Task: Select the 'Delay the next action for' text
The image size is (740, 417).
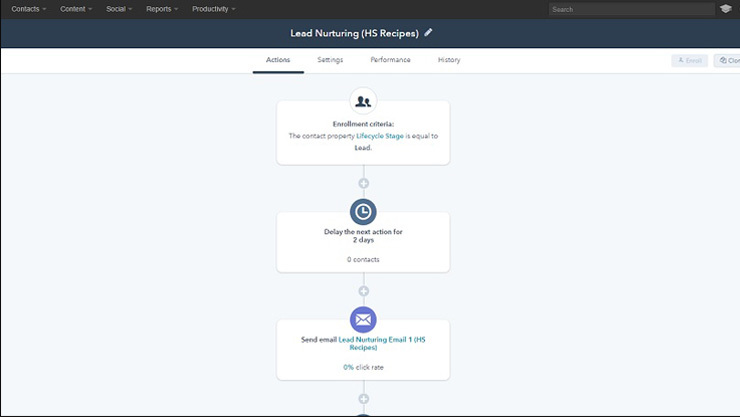Action: (363, 232)
